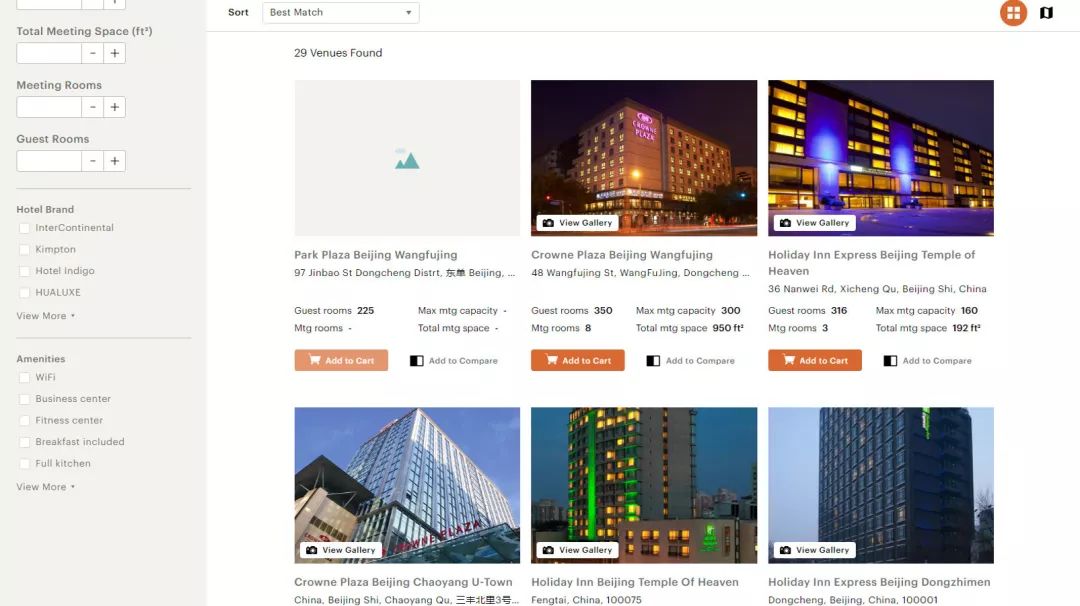1080x606 pixels.
Task: Check the InterContinental brand checkbox
Action: point(25,228)
